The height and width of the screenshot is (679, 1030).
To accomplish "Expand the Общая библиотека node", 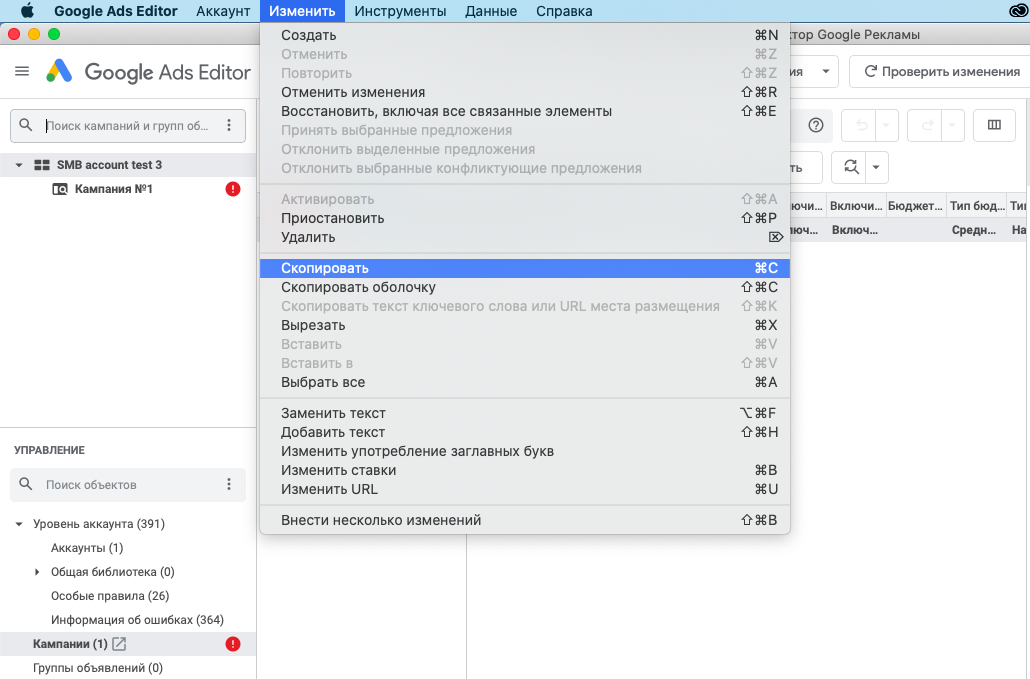I will point(37,572).
